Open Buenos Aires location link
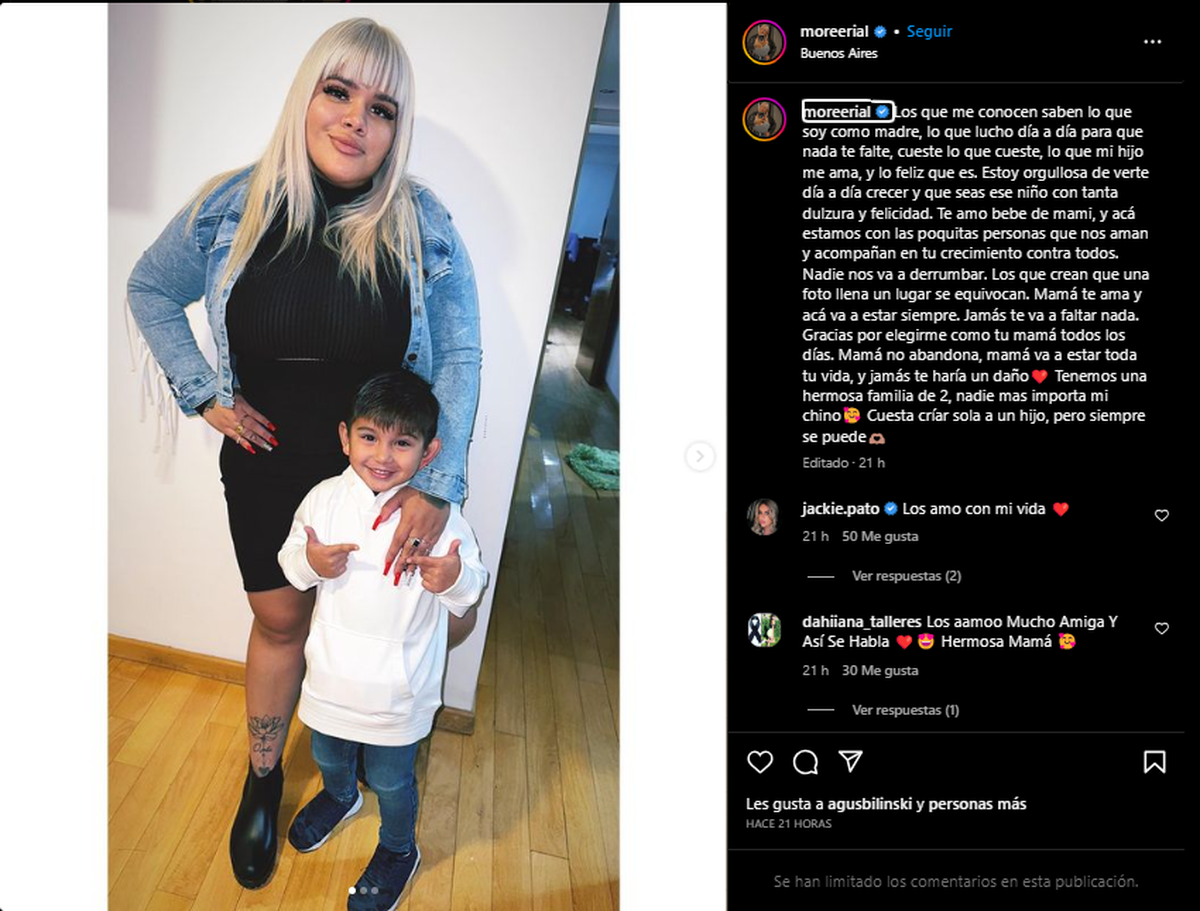This screenshot has width=1200, height=911. 839,54
